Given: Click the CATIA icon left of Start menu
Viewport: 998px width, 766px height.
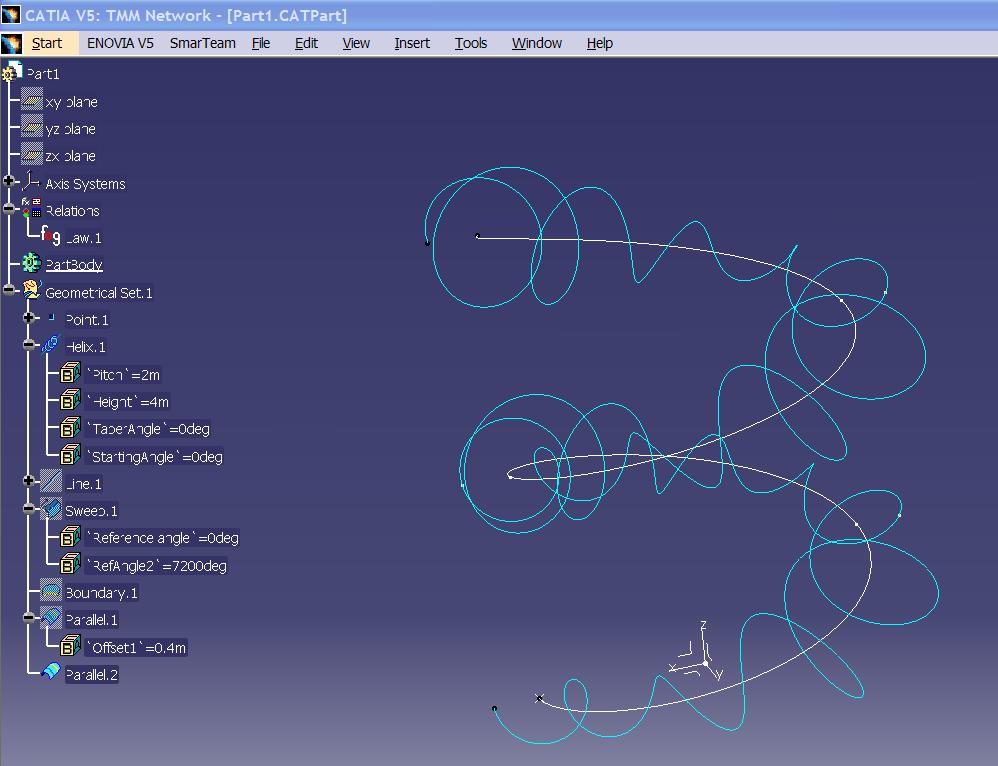Looking at the screenshot, I should (x=11, y=43).
